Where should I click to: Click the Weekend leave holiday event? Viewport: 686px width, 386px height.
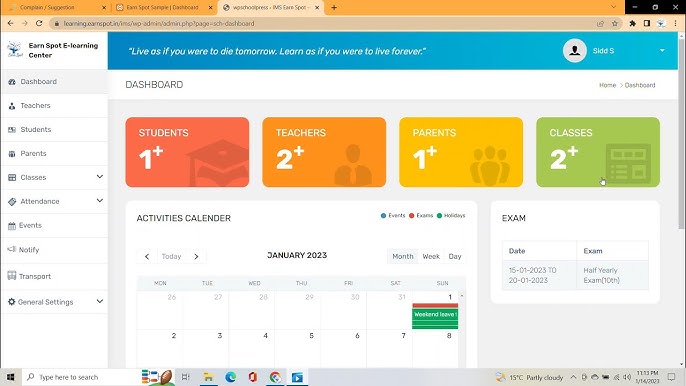[x=435, y=314]
